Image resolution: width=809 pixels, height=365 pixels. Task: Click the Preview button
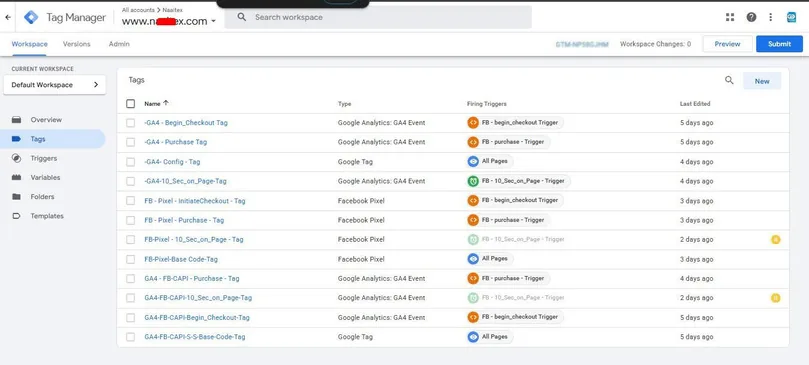pyautogui.click(x=727, y=44)
